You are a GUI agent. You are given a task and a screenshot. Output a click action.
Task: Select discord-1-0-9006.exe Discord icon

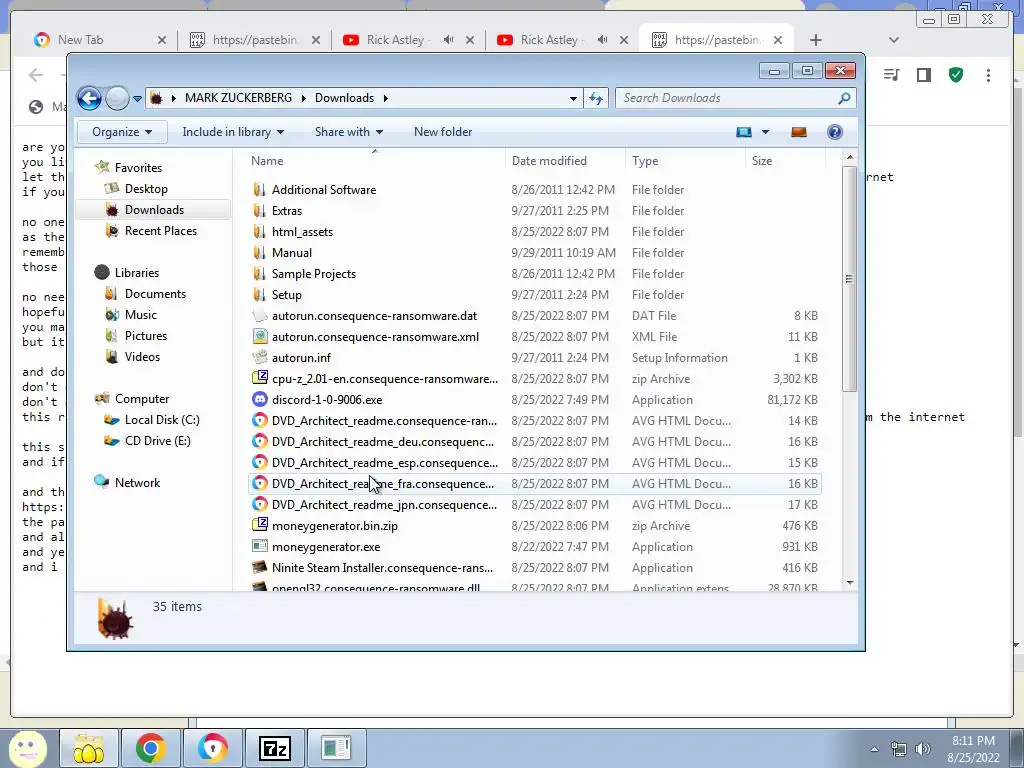pyautogui.click(x=259, y=399)
